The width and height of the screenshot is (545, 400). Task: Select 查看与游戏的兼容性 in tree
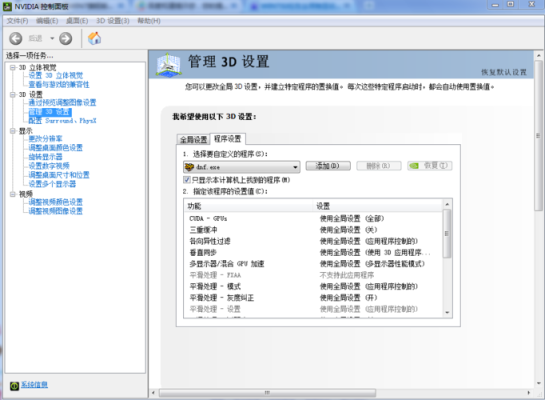[x=59, y=84]
